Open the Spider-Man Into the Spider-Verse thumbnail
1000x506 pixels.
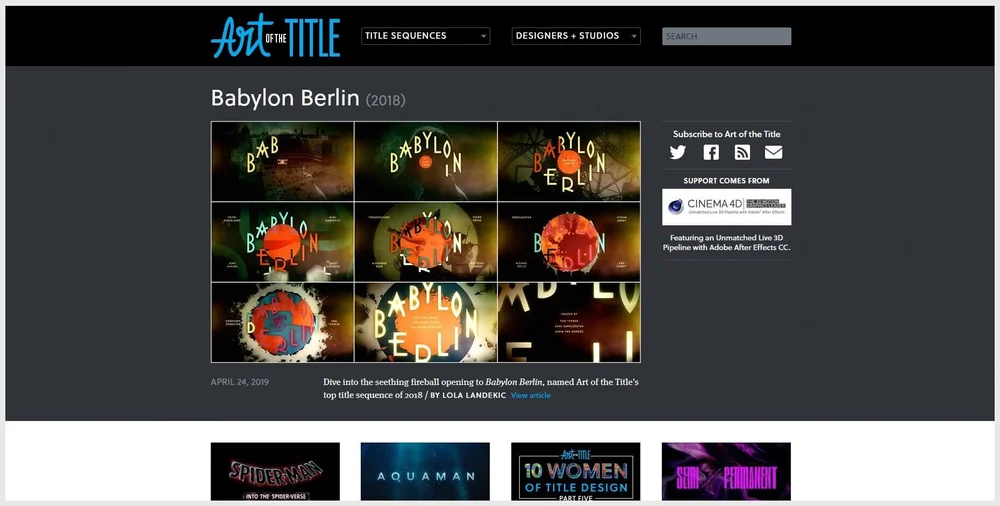coord(276,472)
